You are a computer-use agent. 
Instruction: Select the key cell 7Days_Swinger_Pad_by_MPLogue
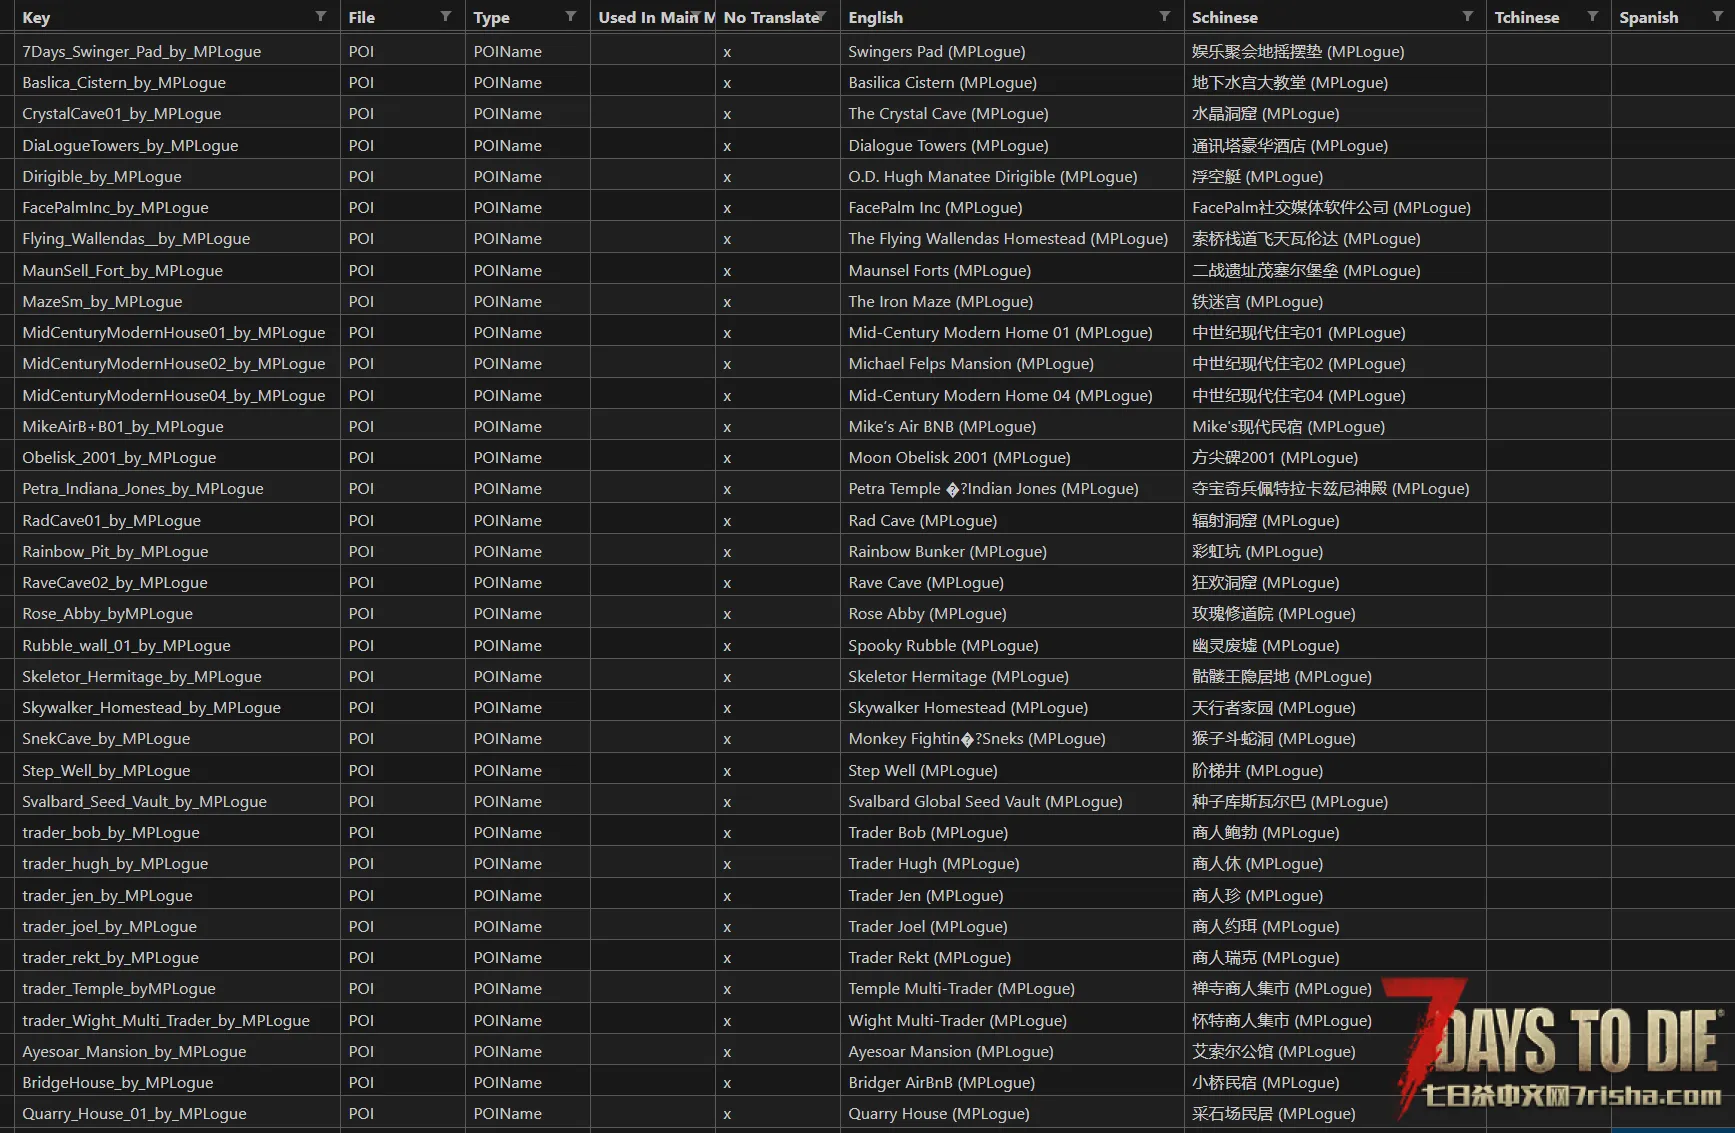tap(177, 51)
